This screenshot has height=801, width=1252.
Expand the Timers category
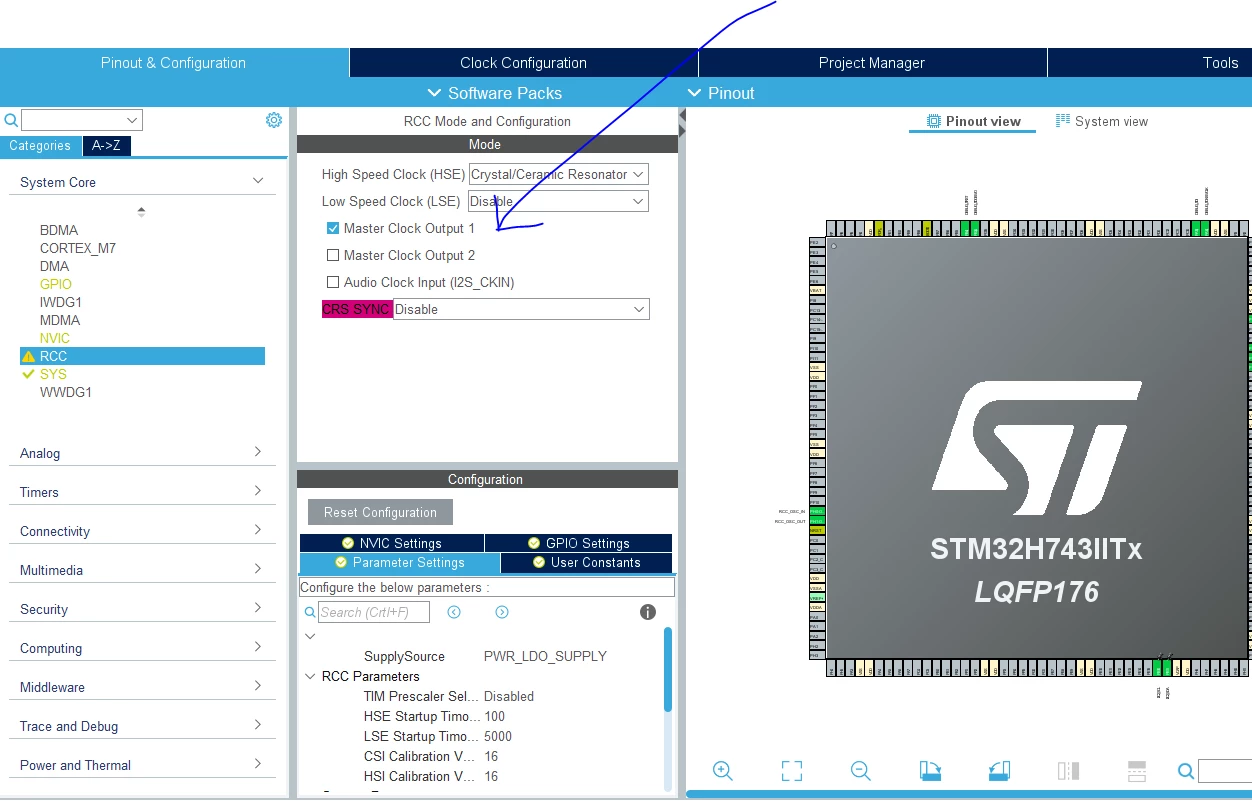click(141, 492)
